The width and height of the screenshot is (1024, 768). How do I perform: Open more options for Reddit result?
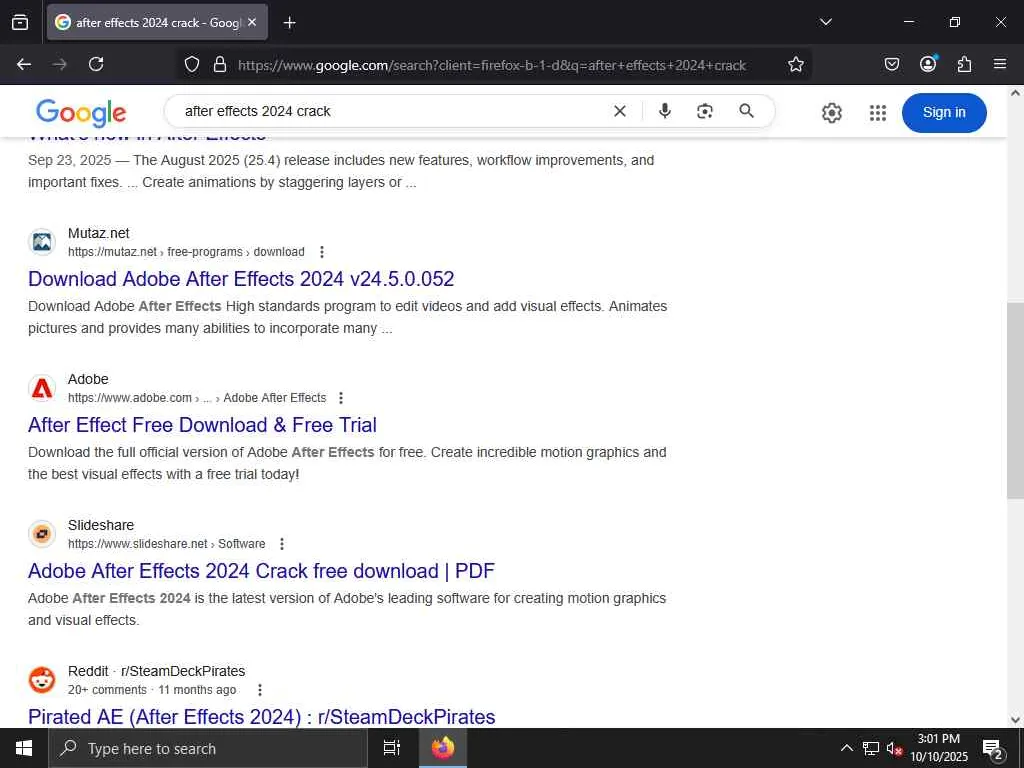click(x=260, y=690)
